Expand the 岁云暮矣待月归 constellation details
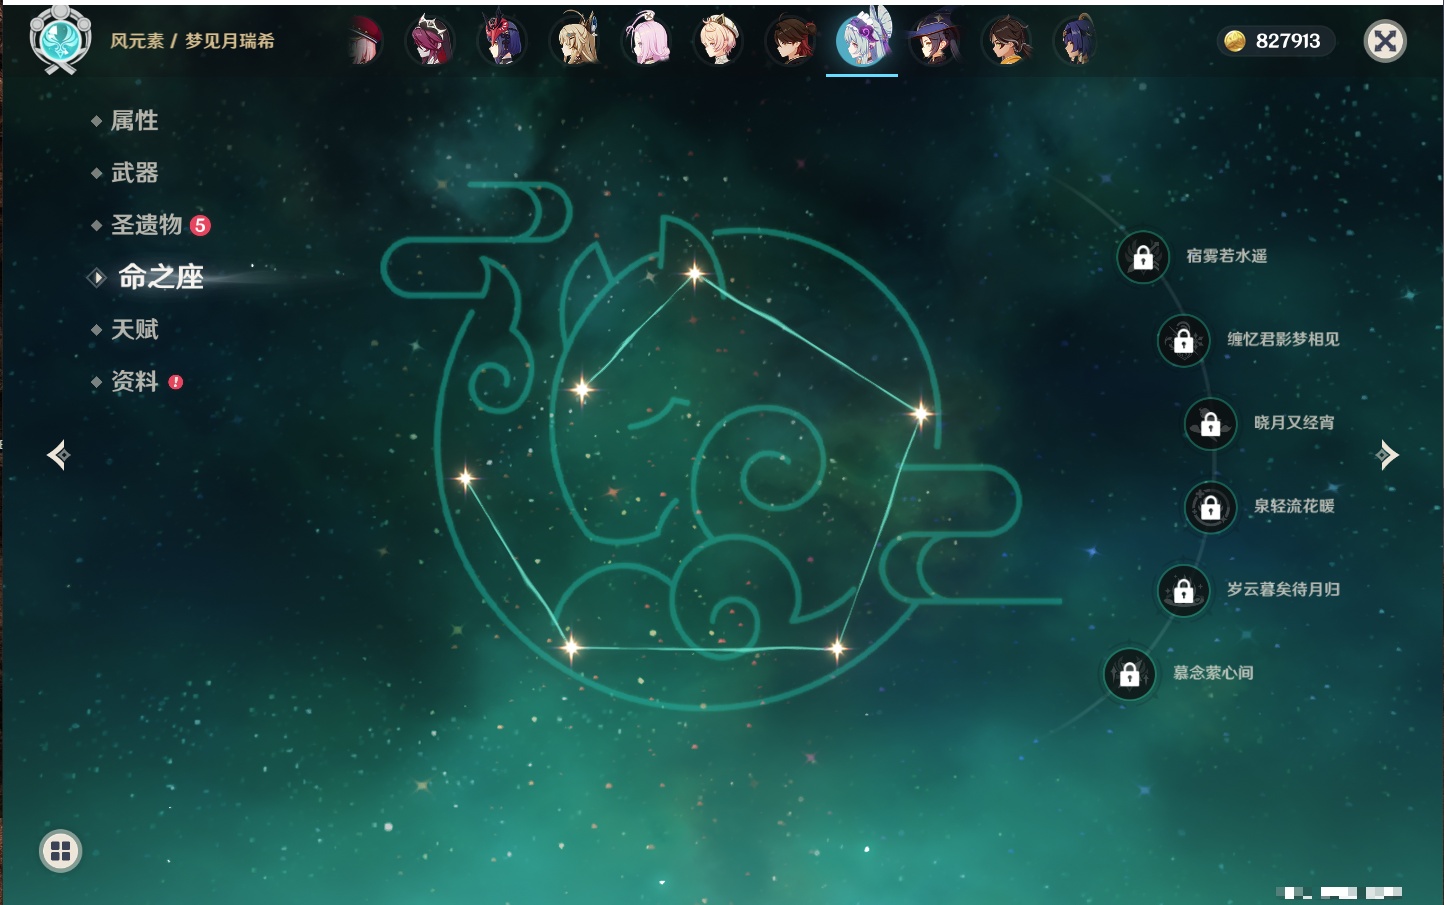The image size is (1444, 905). 1283,590
